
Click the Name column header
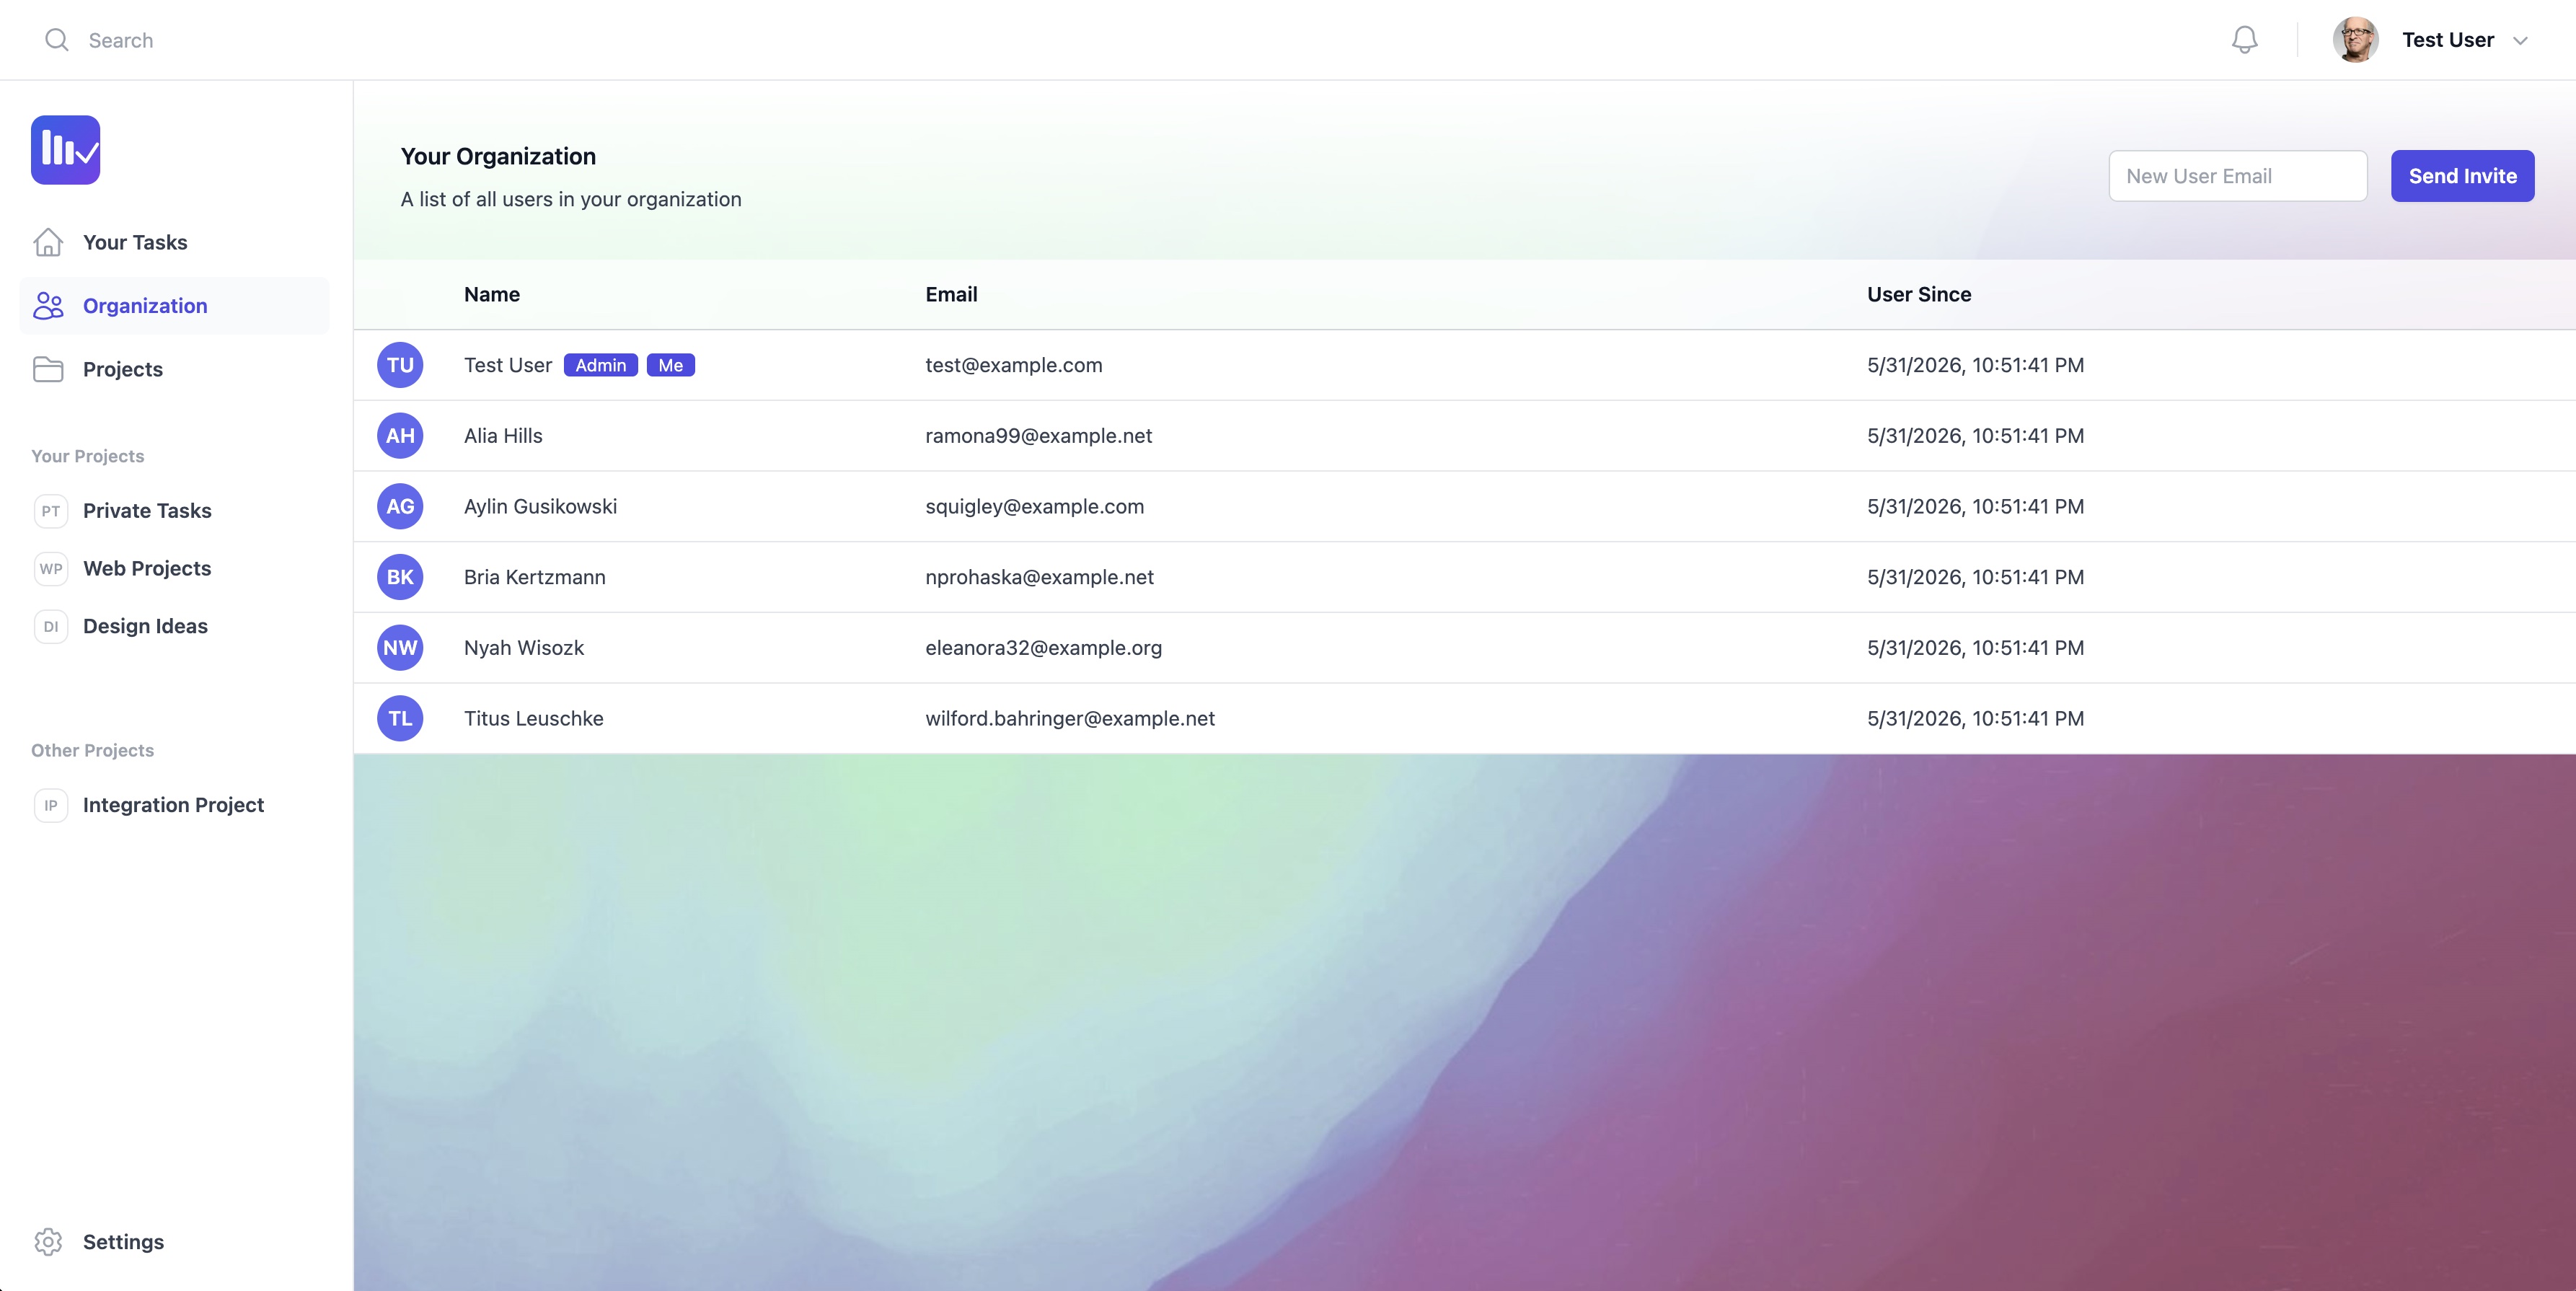pyautogui.click(x=492, y=294)
